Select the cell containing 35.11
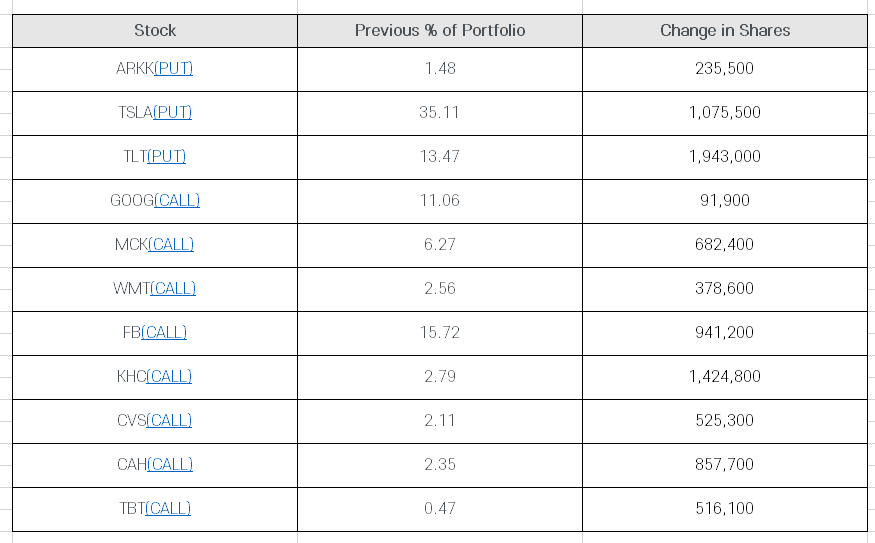Viewport: 875px width, 543px height. [440, 113]
